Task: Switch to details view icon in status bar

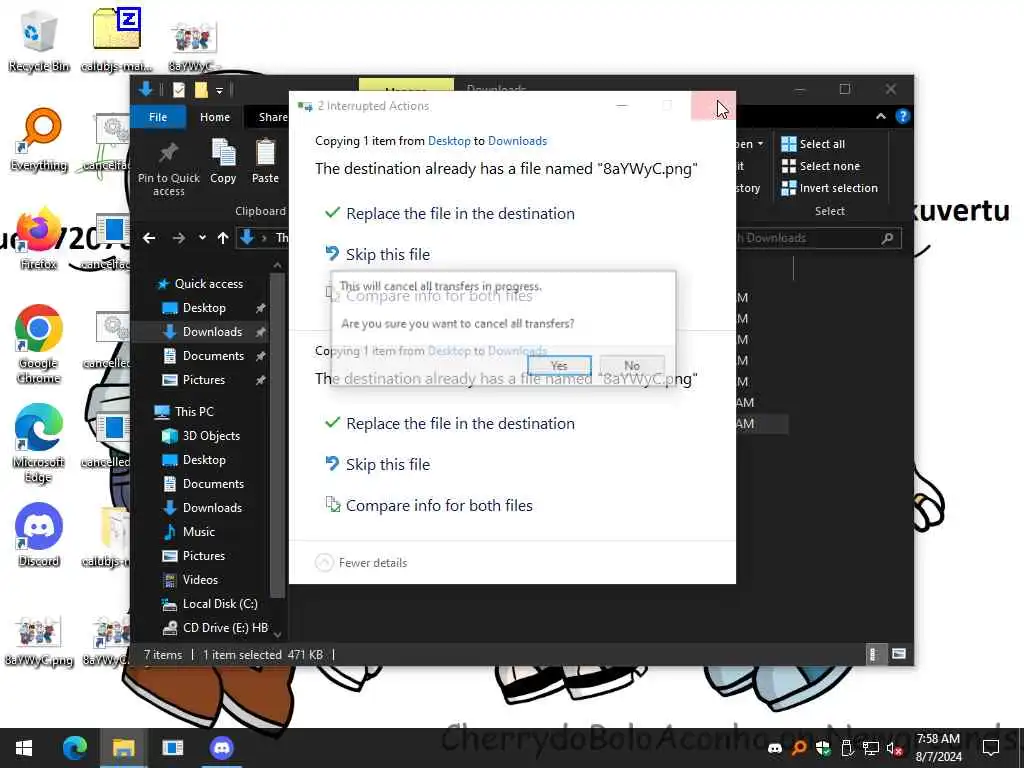Action: tap(873, 654)
